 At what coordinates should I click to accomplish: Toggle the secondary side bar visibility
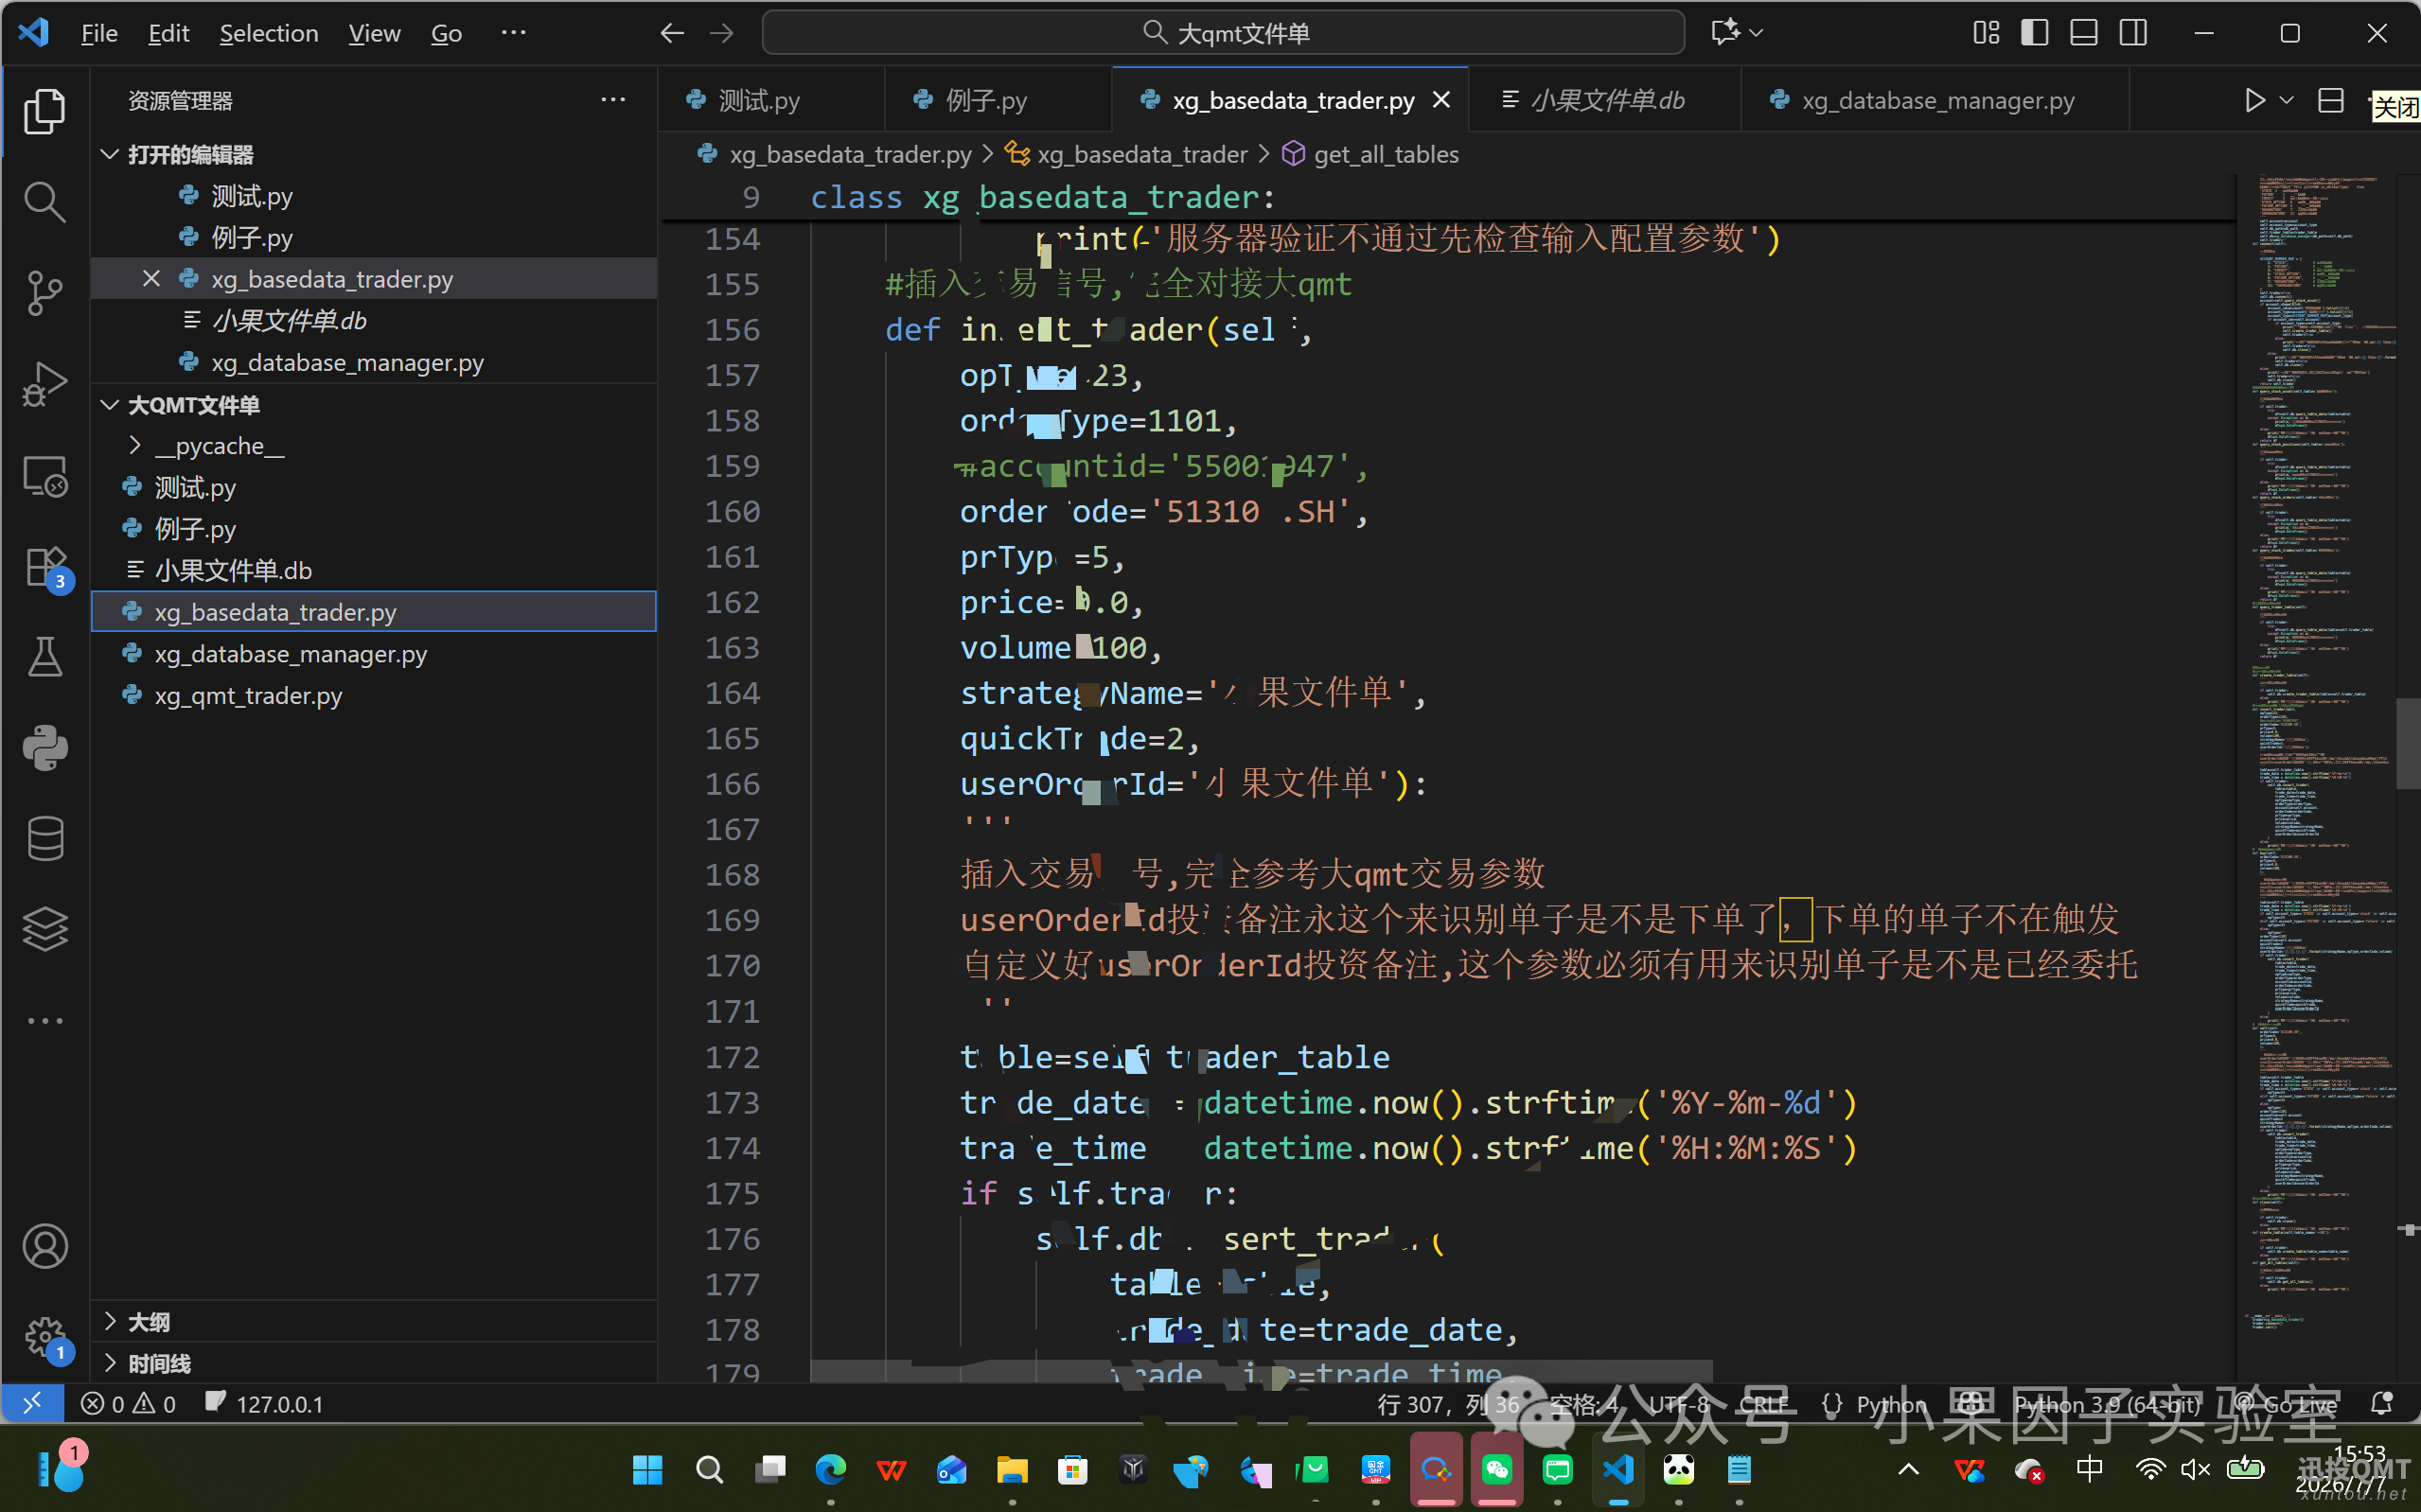[x=2133, y=33]
